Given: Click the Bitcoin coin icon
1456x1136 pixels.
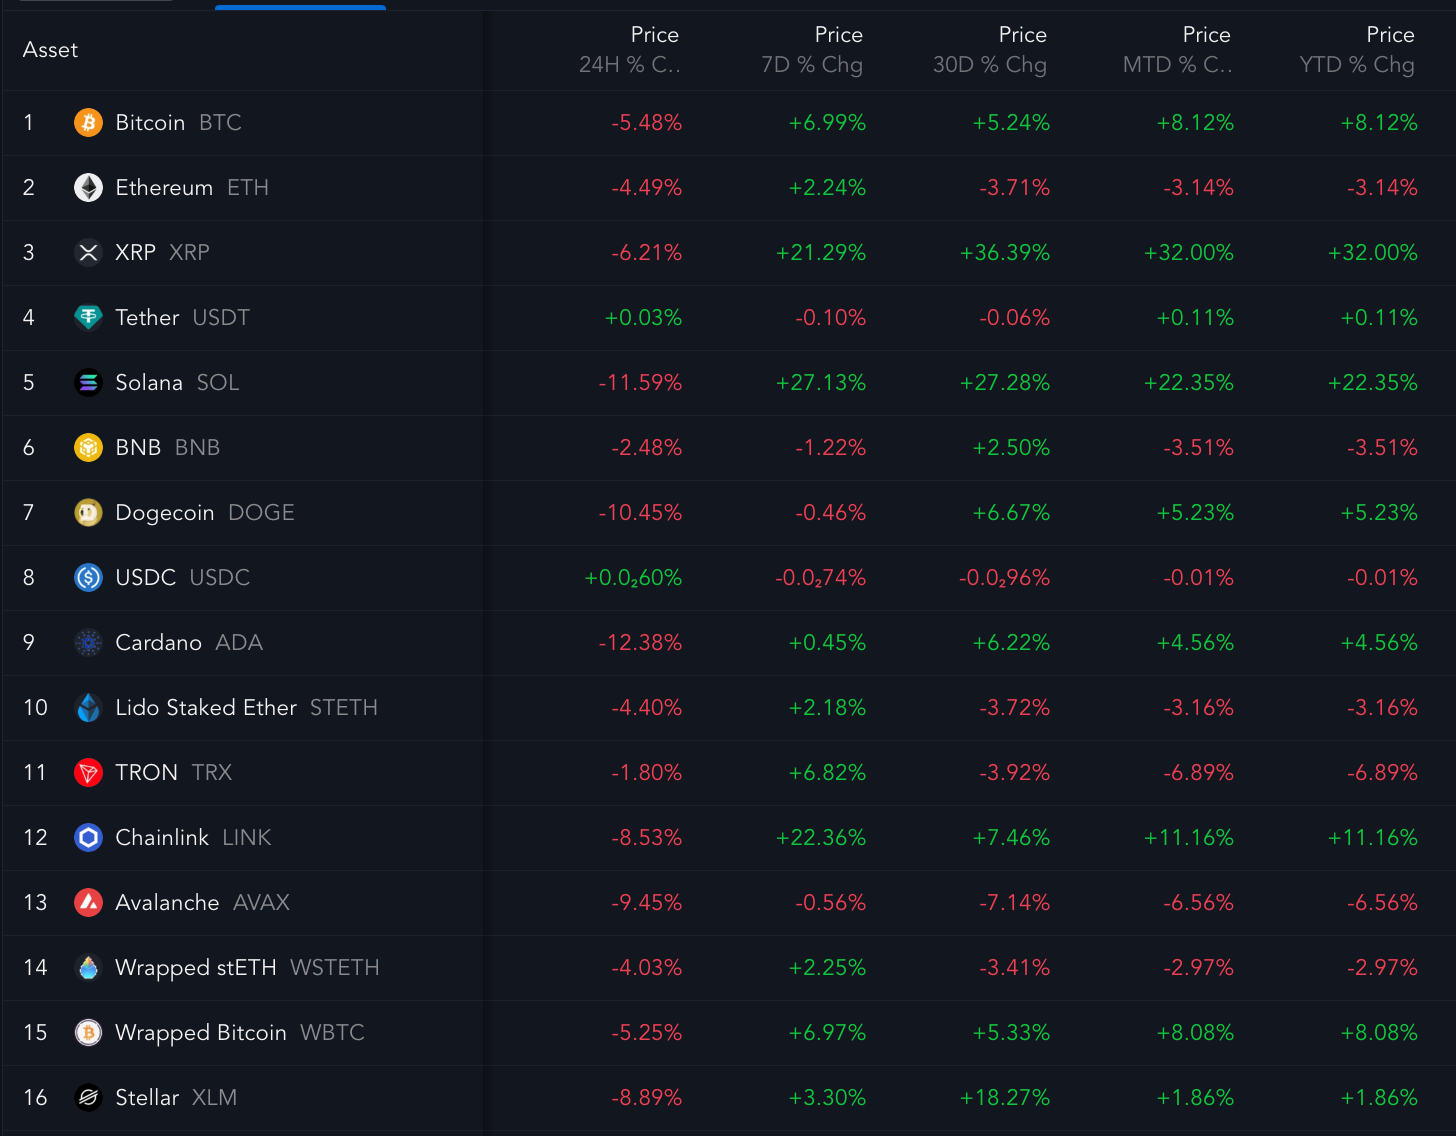Looking at the screenshot, I should [88, 123].
